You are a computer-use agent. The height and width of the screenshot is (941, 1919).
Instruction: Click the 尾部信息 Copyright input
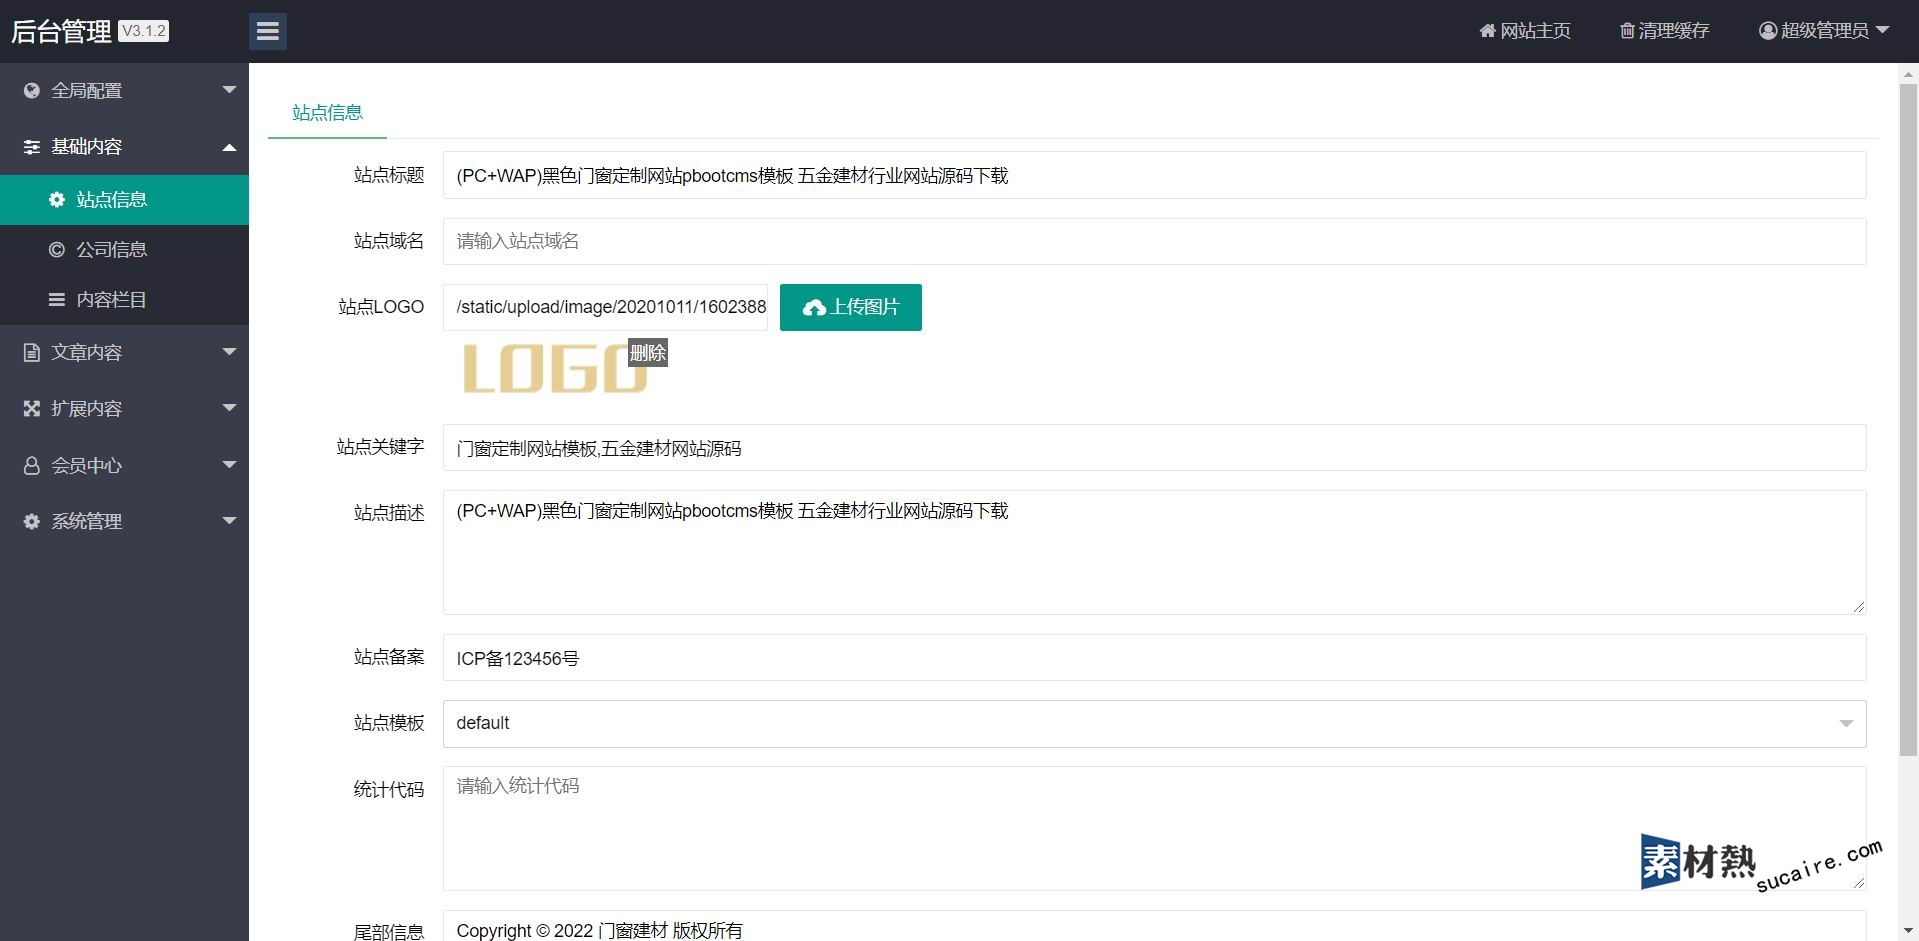(1154, 927)
